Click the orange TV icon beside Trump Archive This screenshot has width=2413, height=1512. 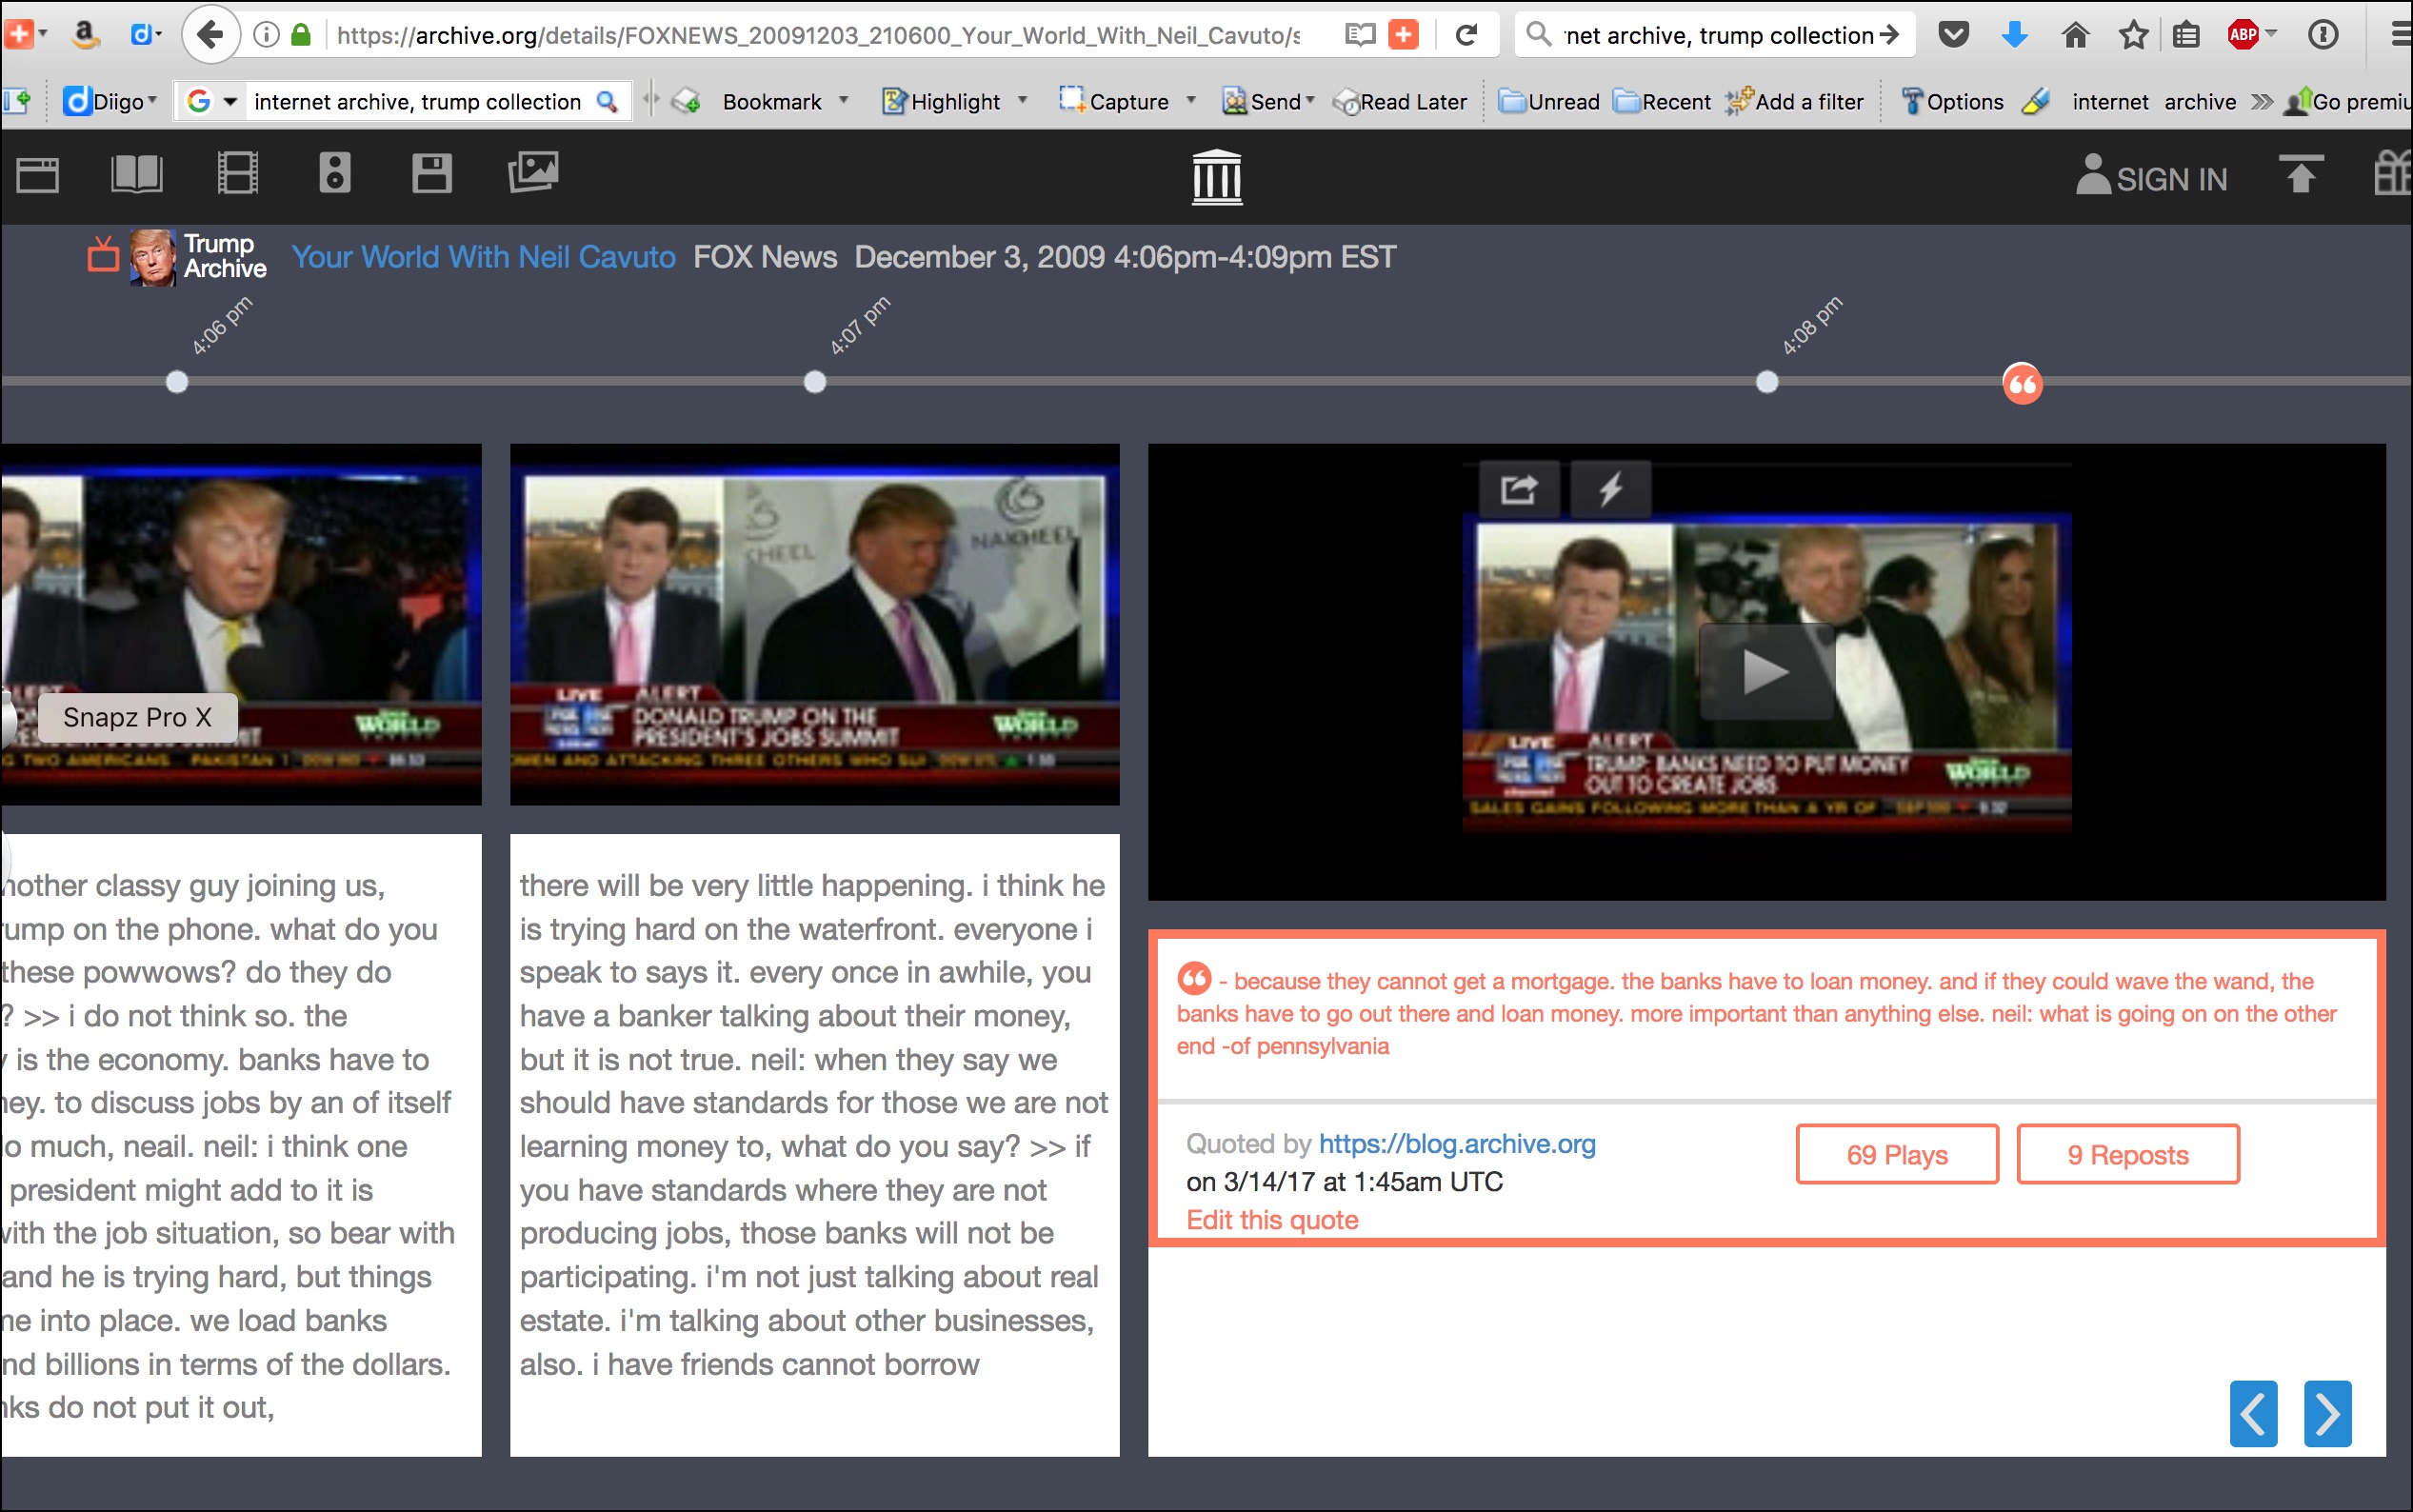pos(103,253)
